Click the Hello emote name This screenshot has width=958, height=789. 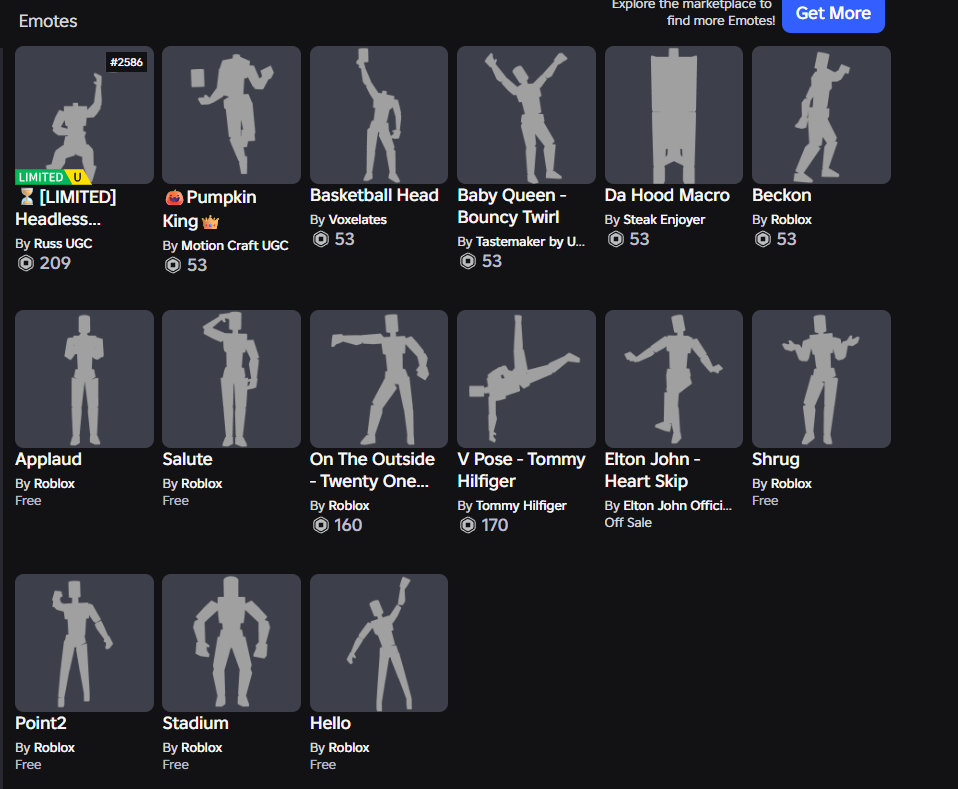[331, 723]
